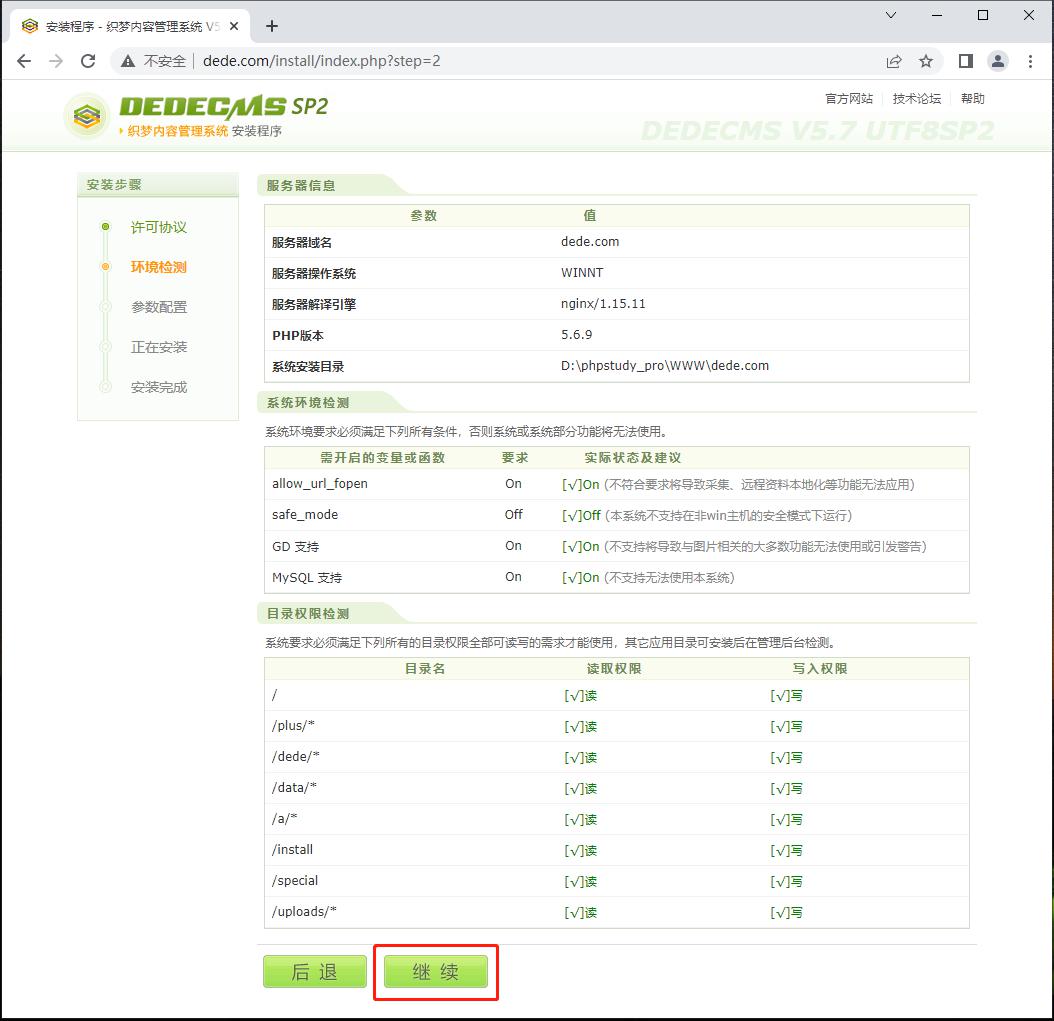
Task: Select the 安装程序 - 织梦内容管理系统 tab
Action: point(131,26)
